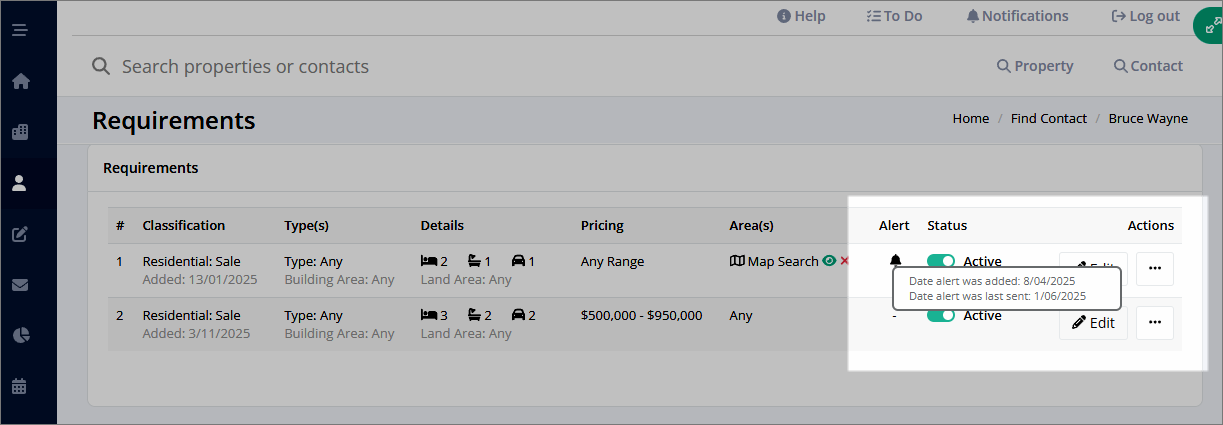Open the calendar icon in sidebar
The image size is (1223, 425).
[x=19, y=386]
